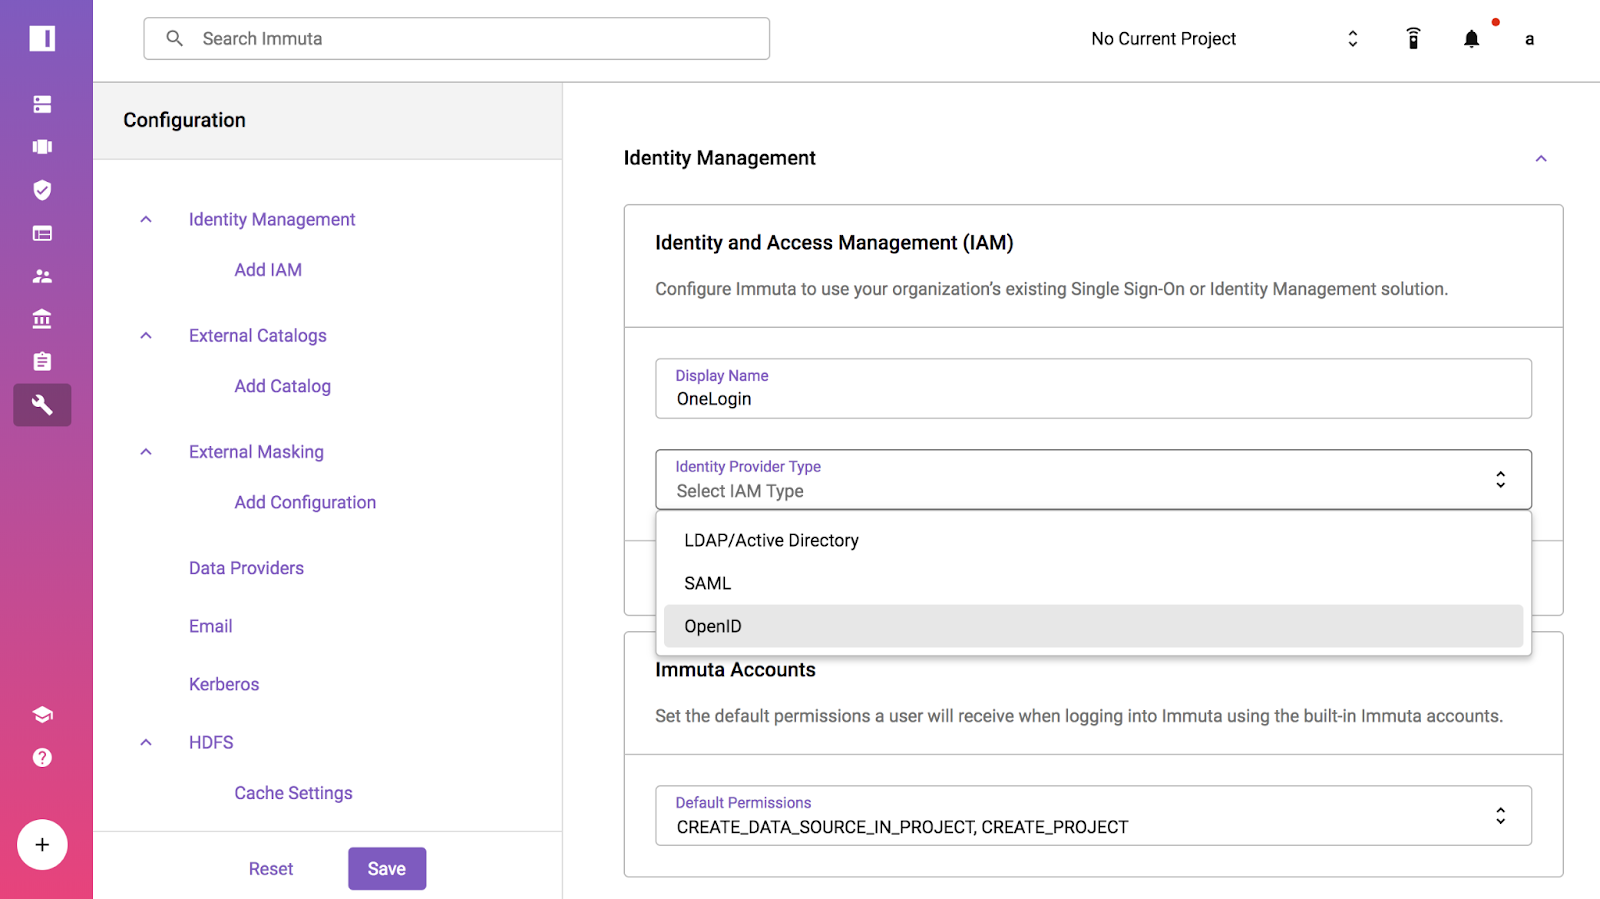This screenshot has height=899, width=1600.
Task: Select OpenID option
Action: 1093,626
